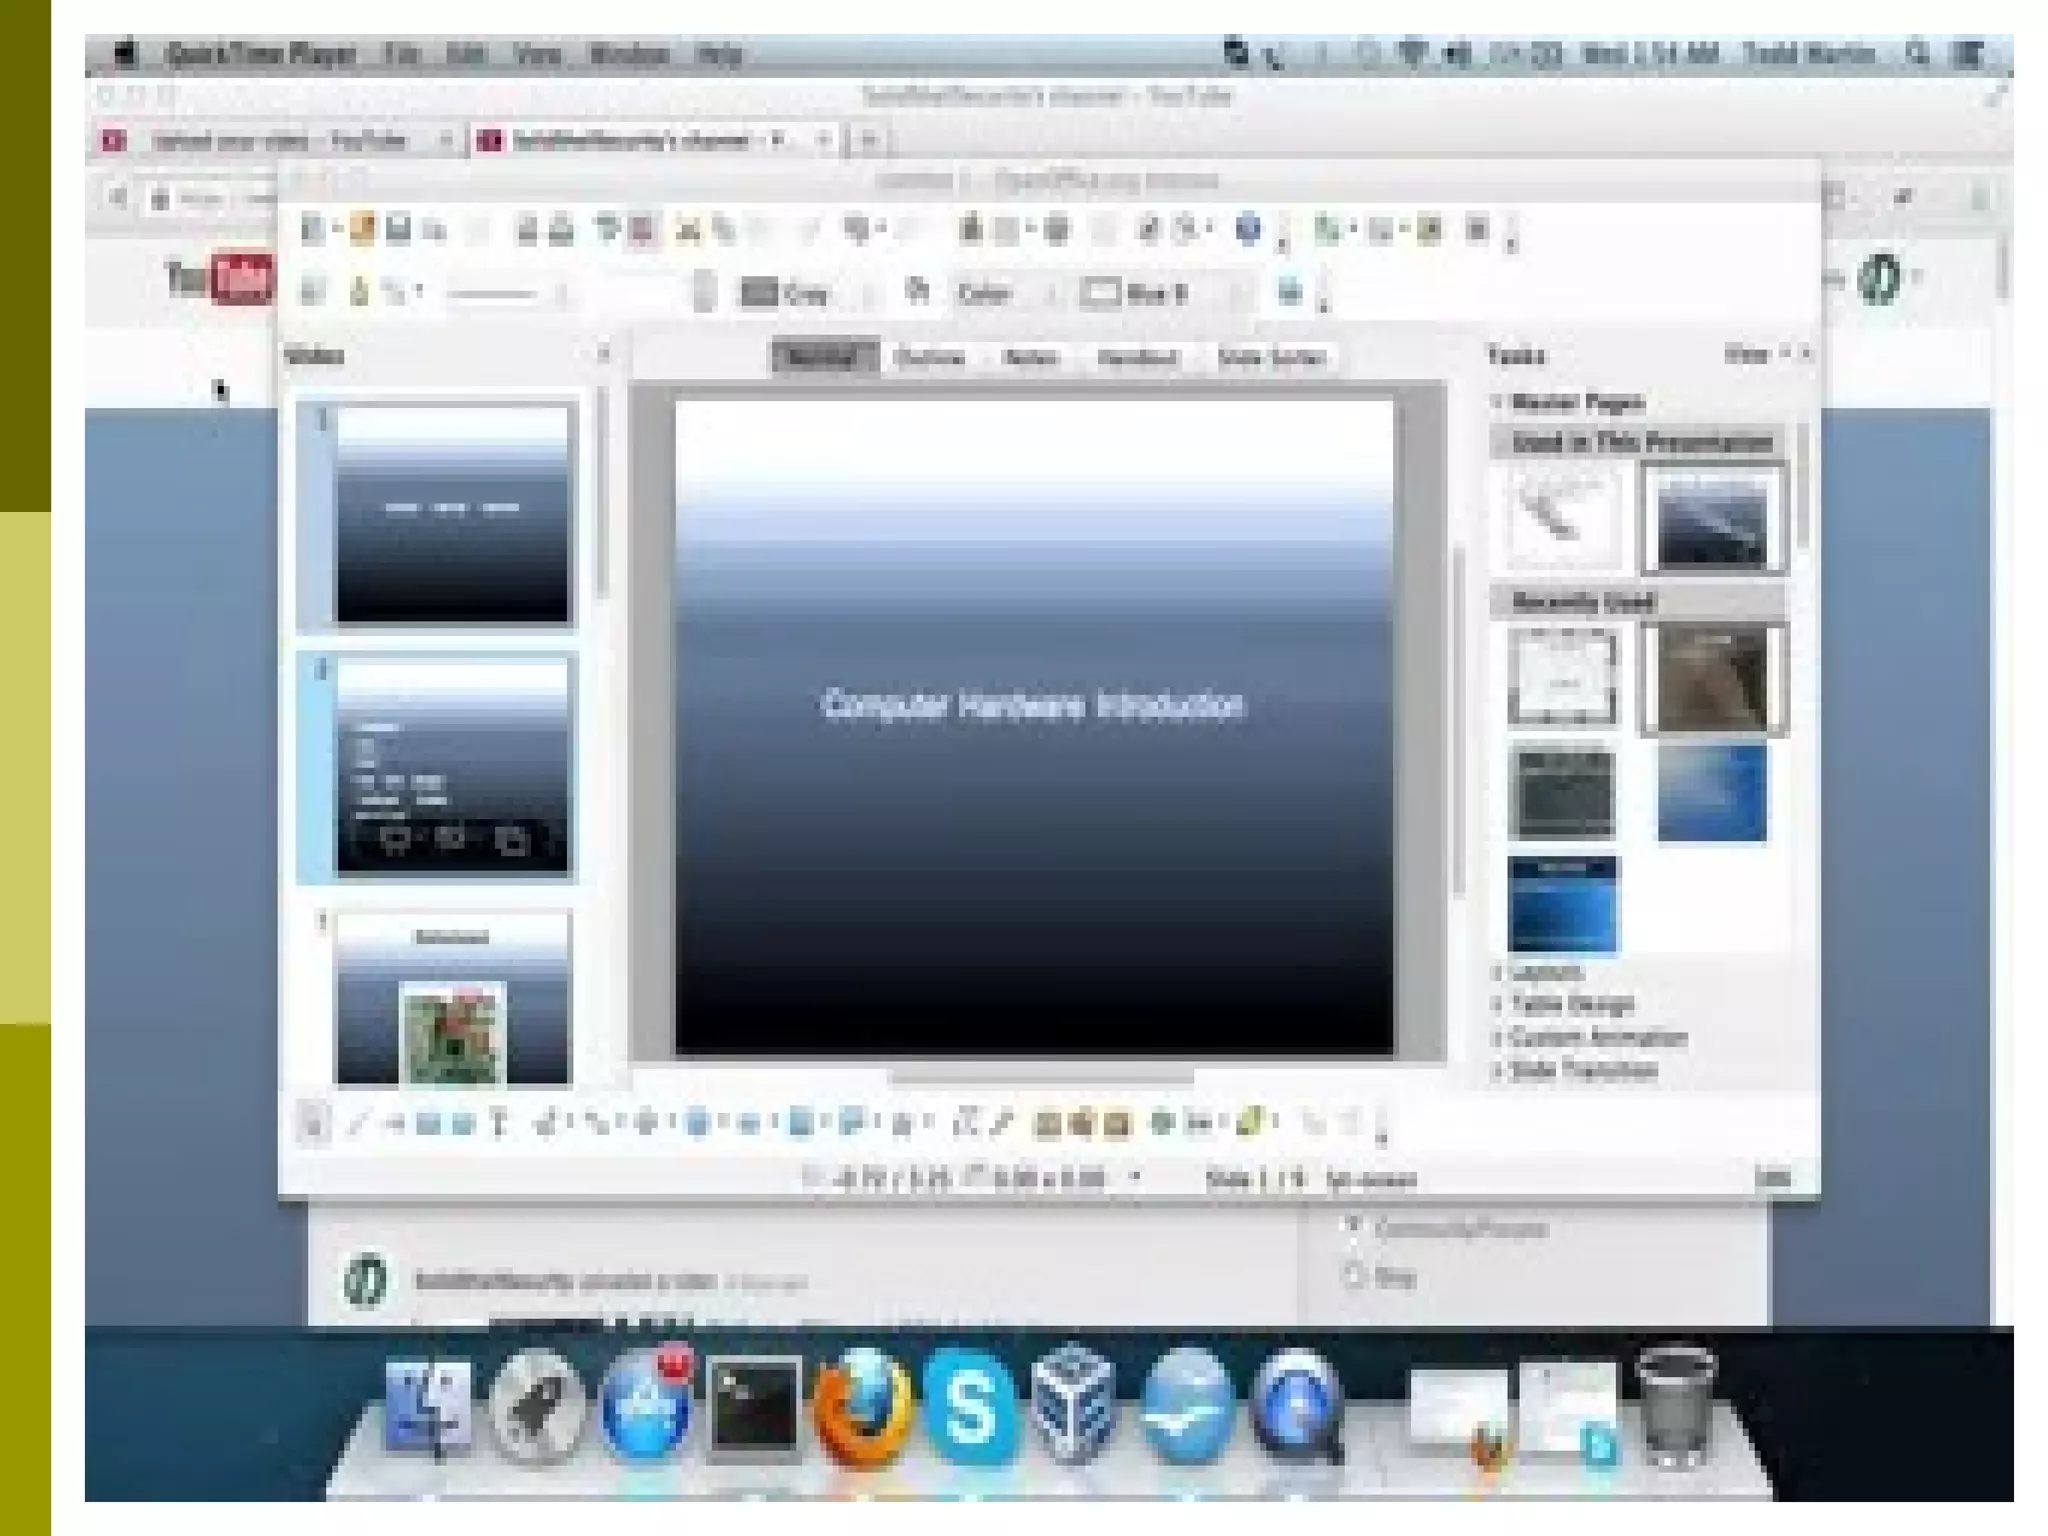
Task: Select the arrow Select tool in drawing toolbar
Action: 312,1124
